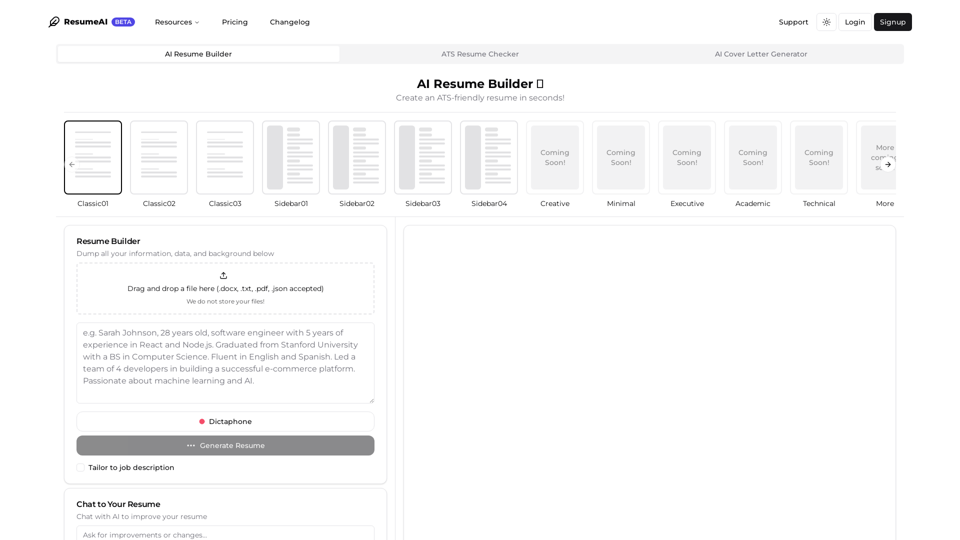Image resolution: width=960 pixels, height=540 pixels.
Task: Choose the Classic02 resume template
Action: pos(159,158)
